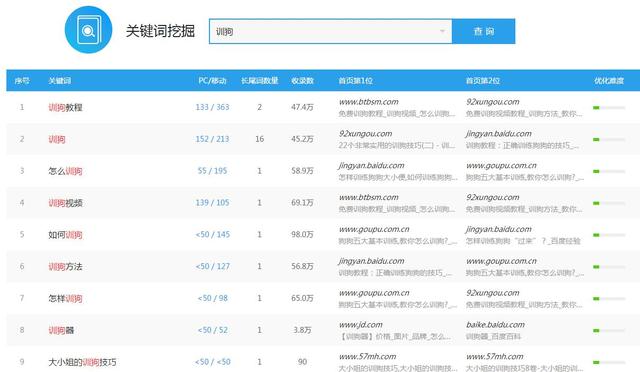The image size is (640, 372).
Task: Open 92xungou.com second-place result in row 4
Action: [493, 197]
